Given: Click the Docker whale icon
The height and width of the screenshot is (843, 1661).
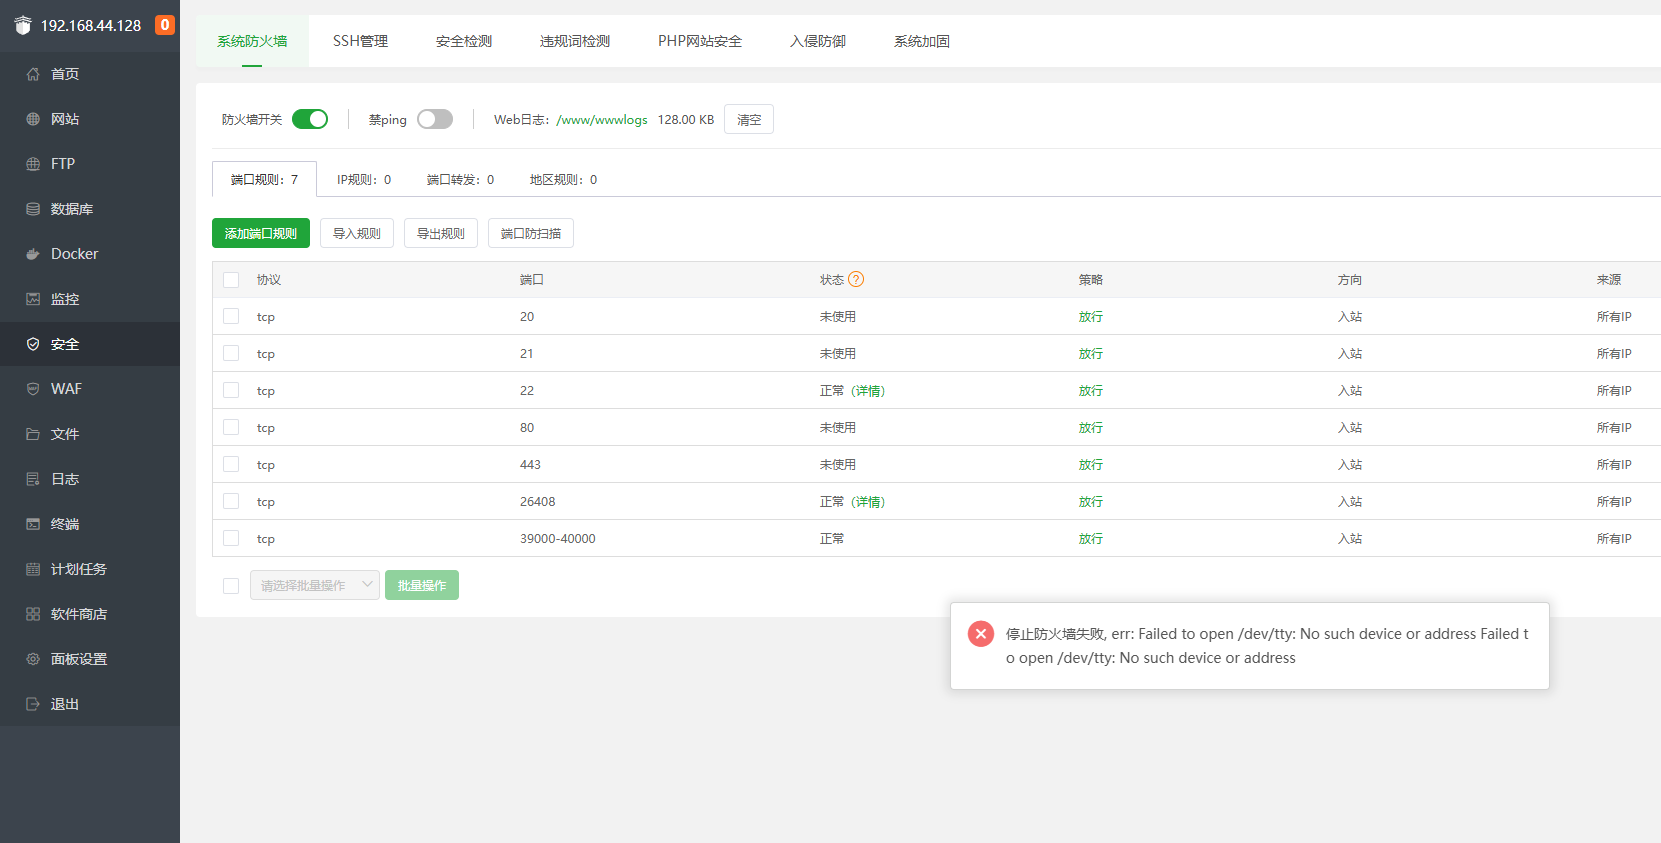Looking at the screenshot, I should coord(33,254).
